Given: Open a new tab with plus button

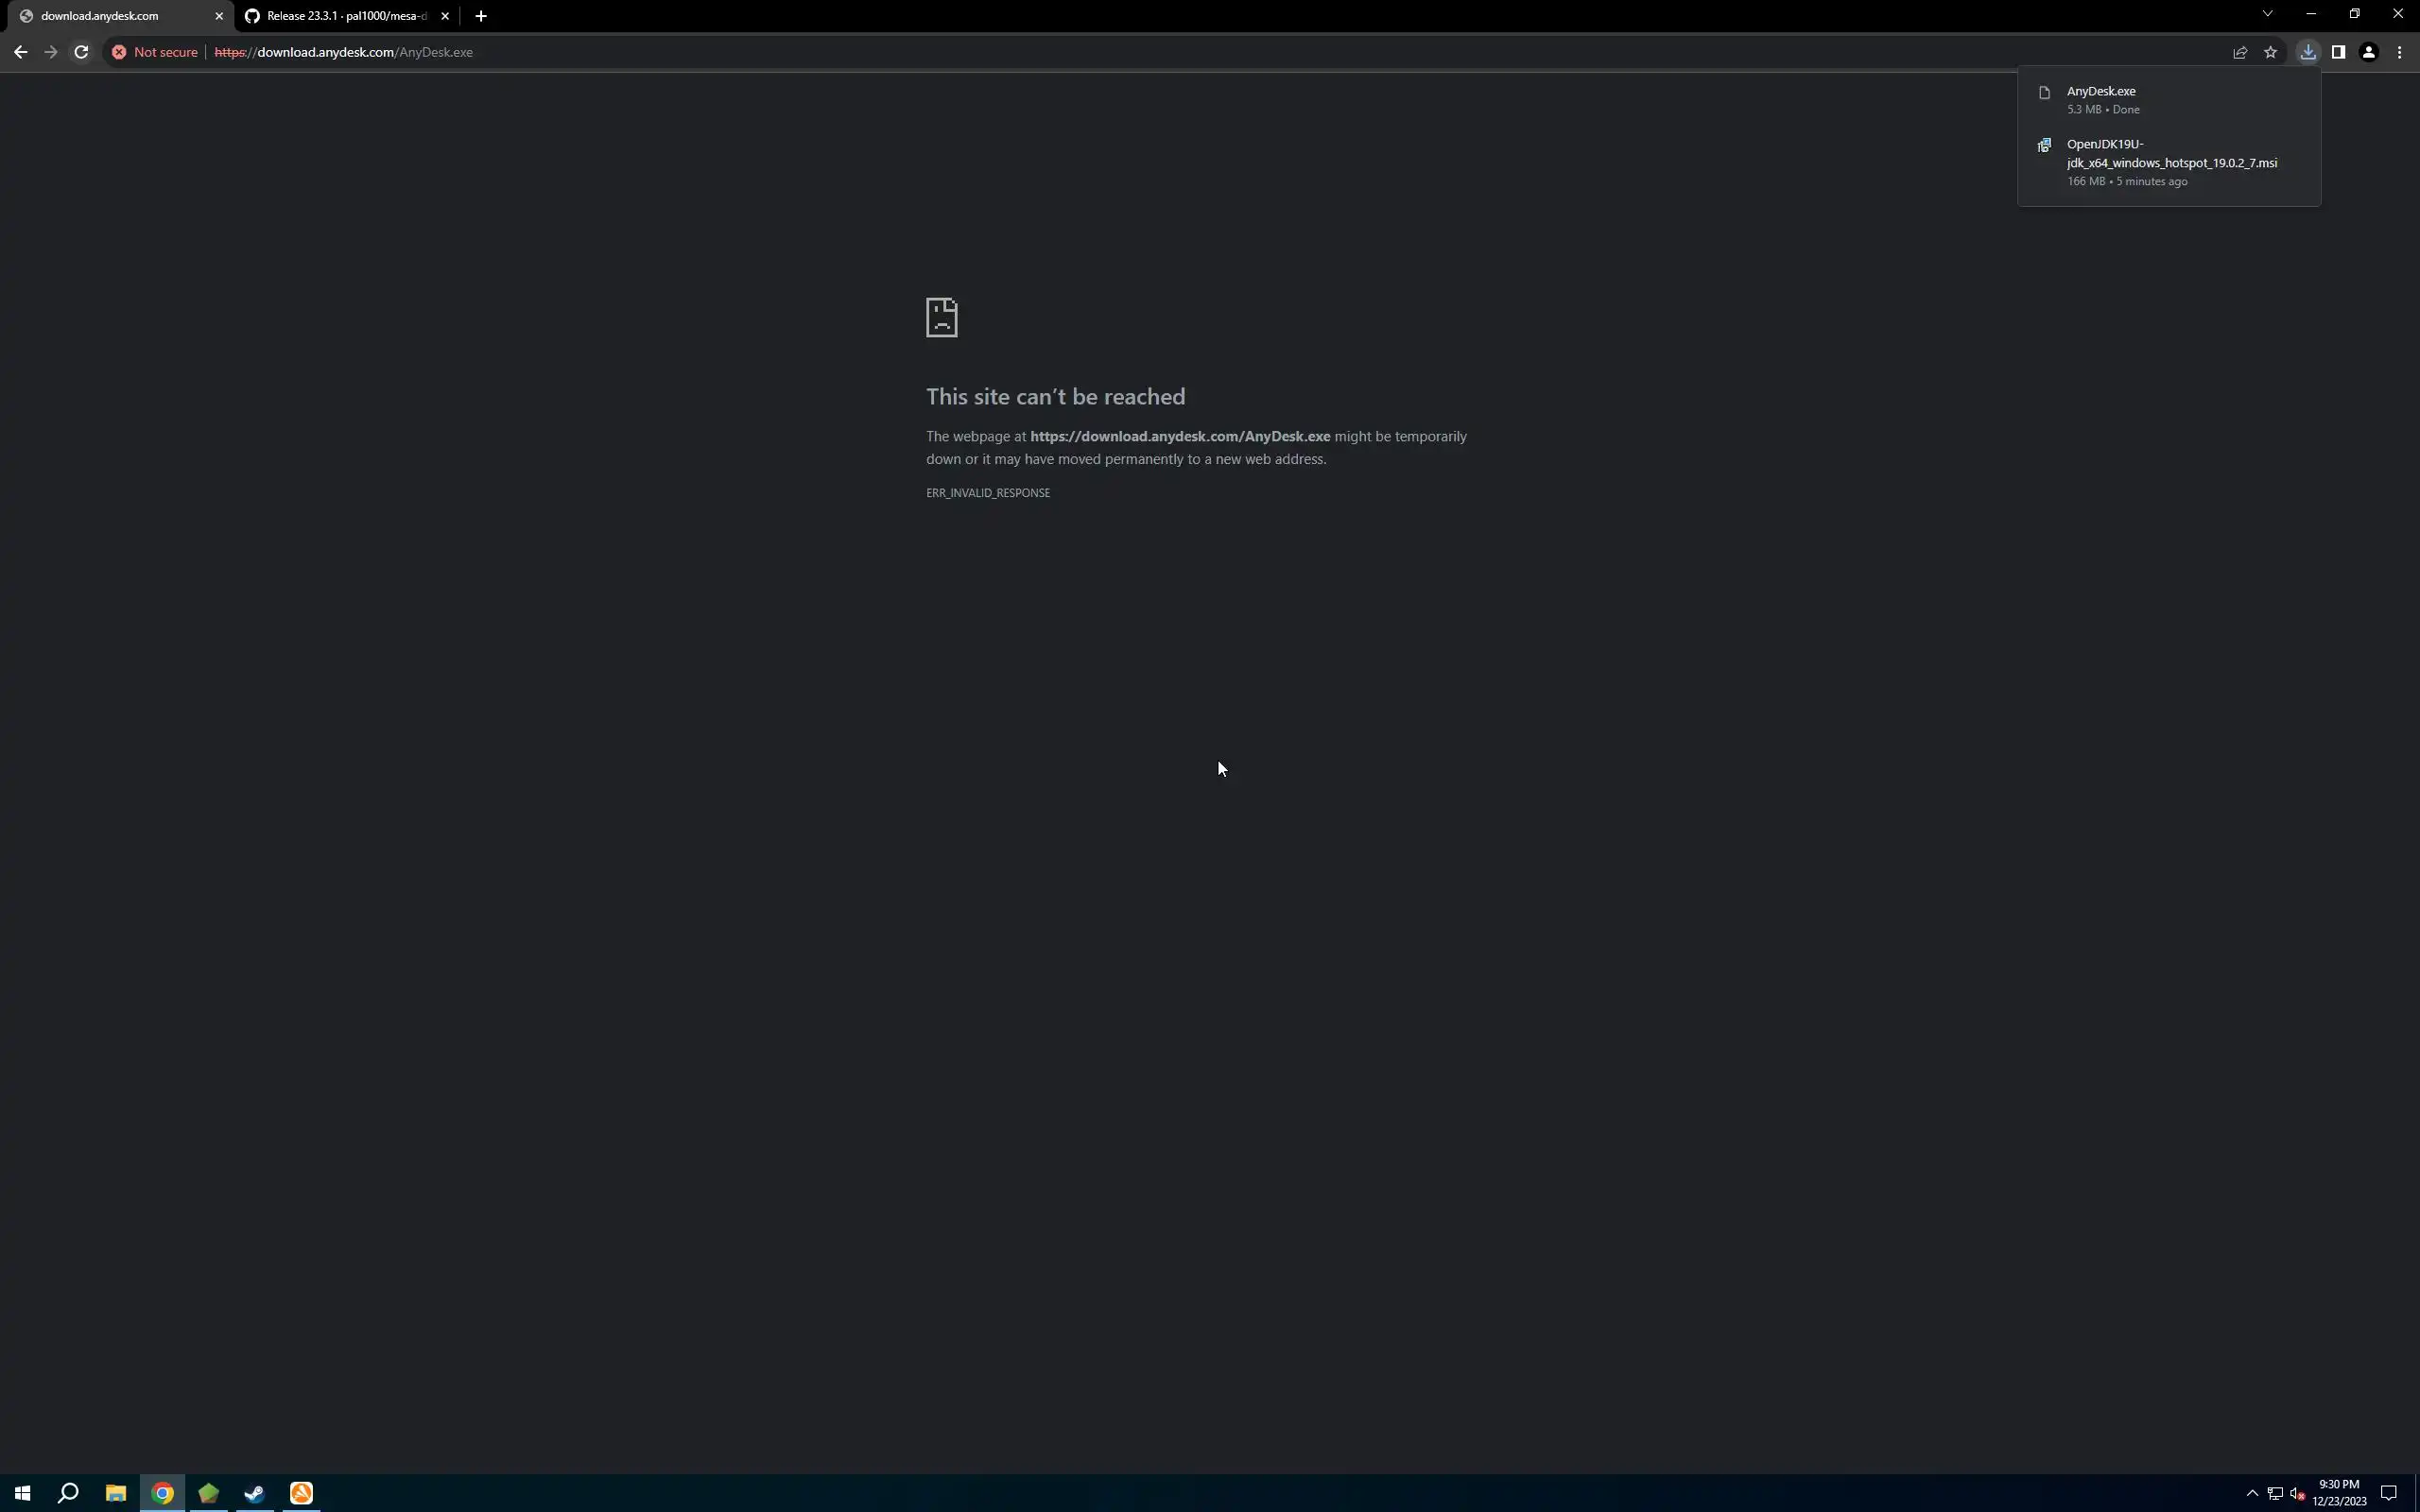Looking at the screenshot, I should click(x=481, y=16).
